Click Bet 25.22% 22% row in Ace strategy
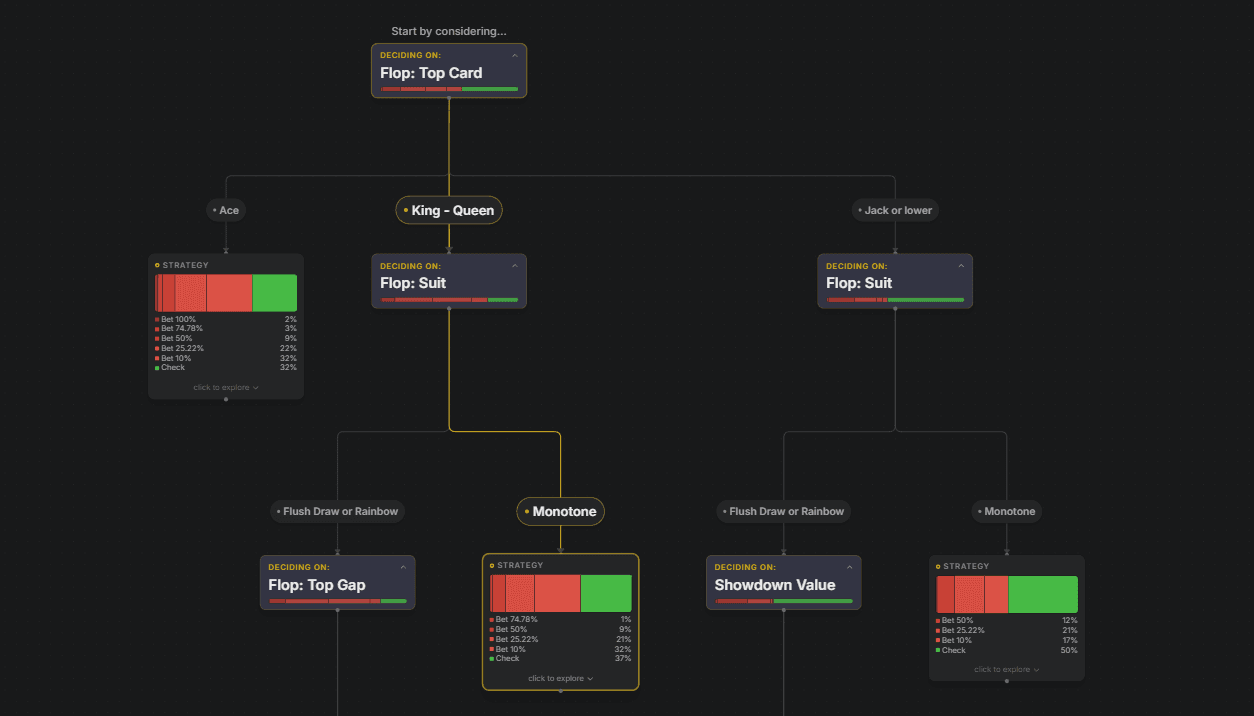The width and height of the screenshot is (1254, 716). (x=226, y=348)
